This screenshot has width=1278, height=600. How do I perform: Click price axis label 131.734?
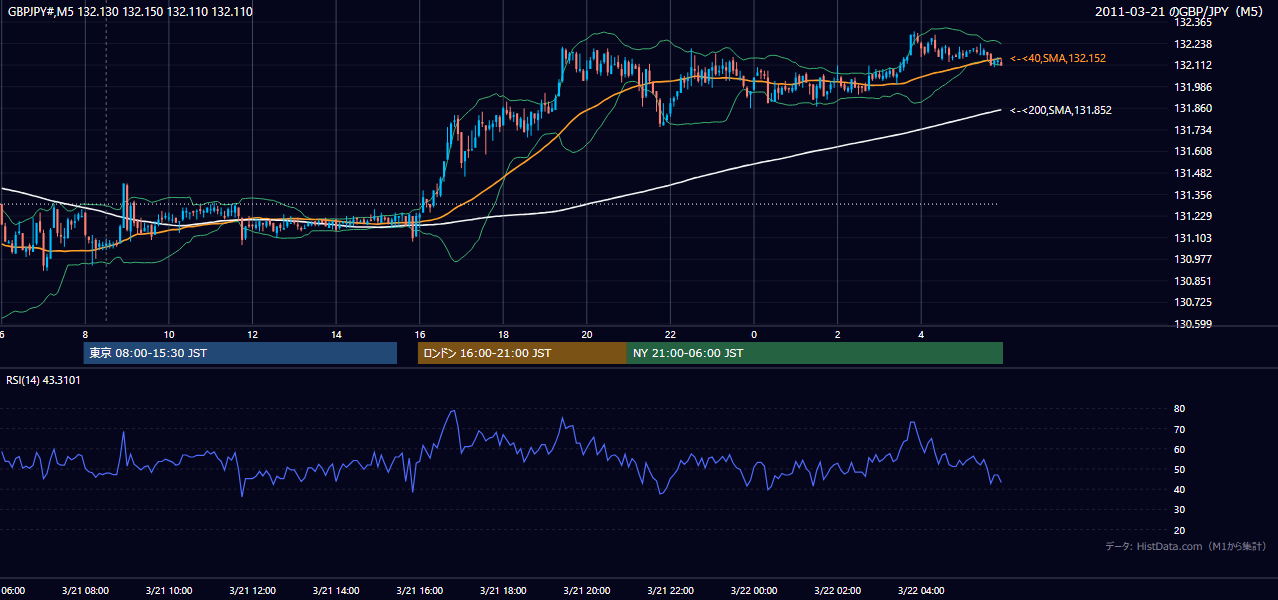pyautogui.click(x=1192, y=130)
